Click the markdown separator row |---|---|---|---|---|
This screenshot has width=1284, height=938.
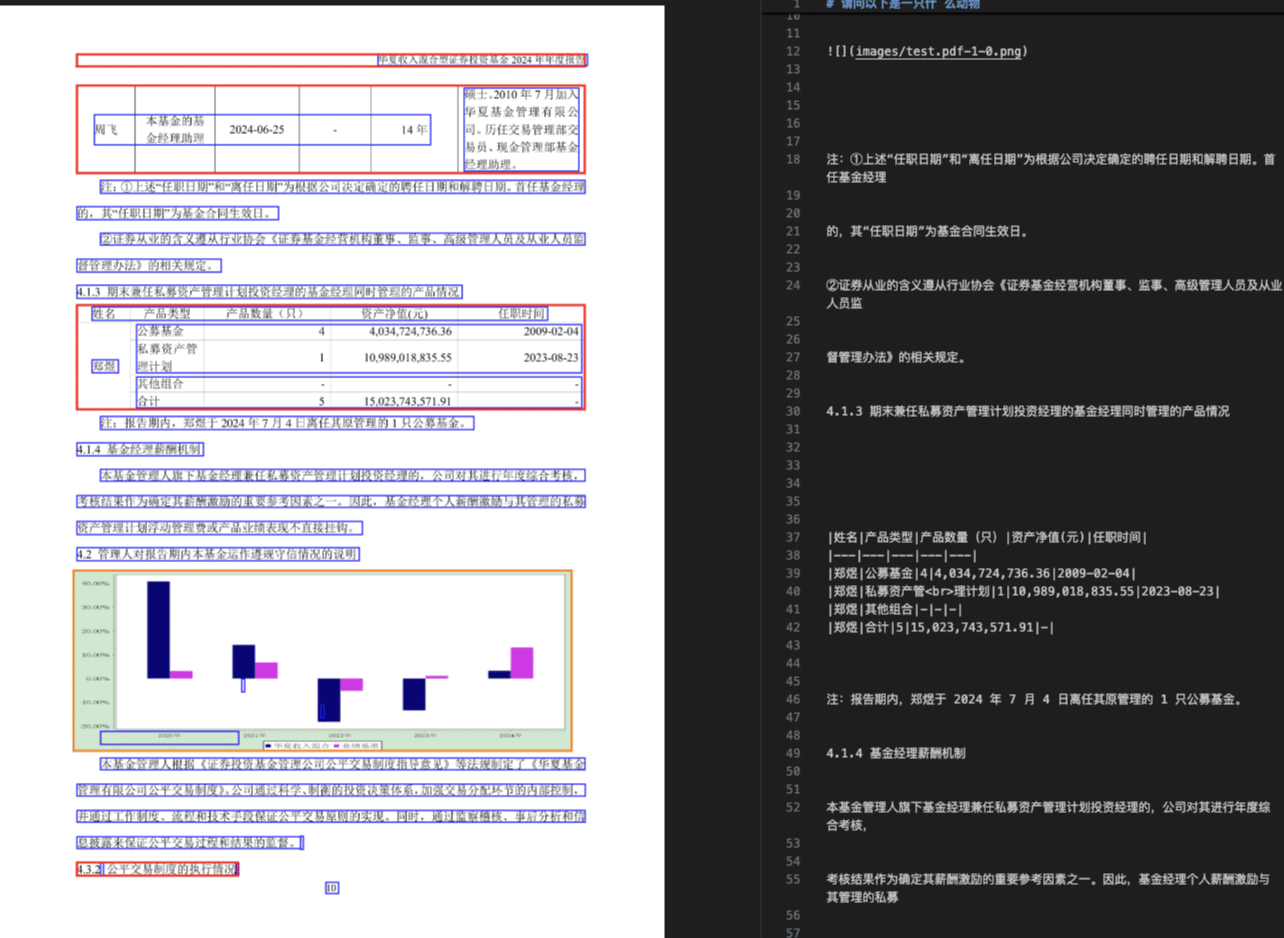pos(902,555)
